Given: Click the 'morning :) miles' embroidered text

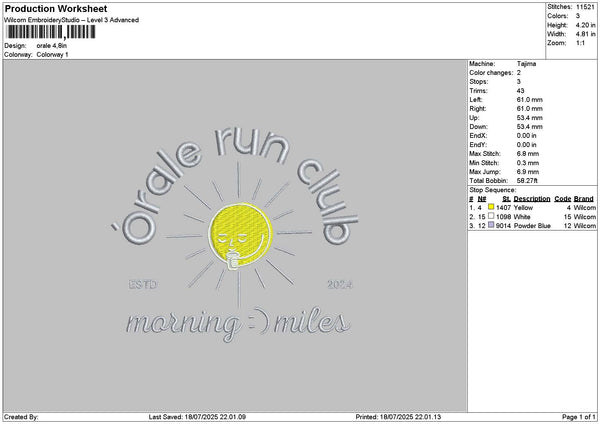Looking at the screenshot, I should point(238,325).
